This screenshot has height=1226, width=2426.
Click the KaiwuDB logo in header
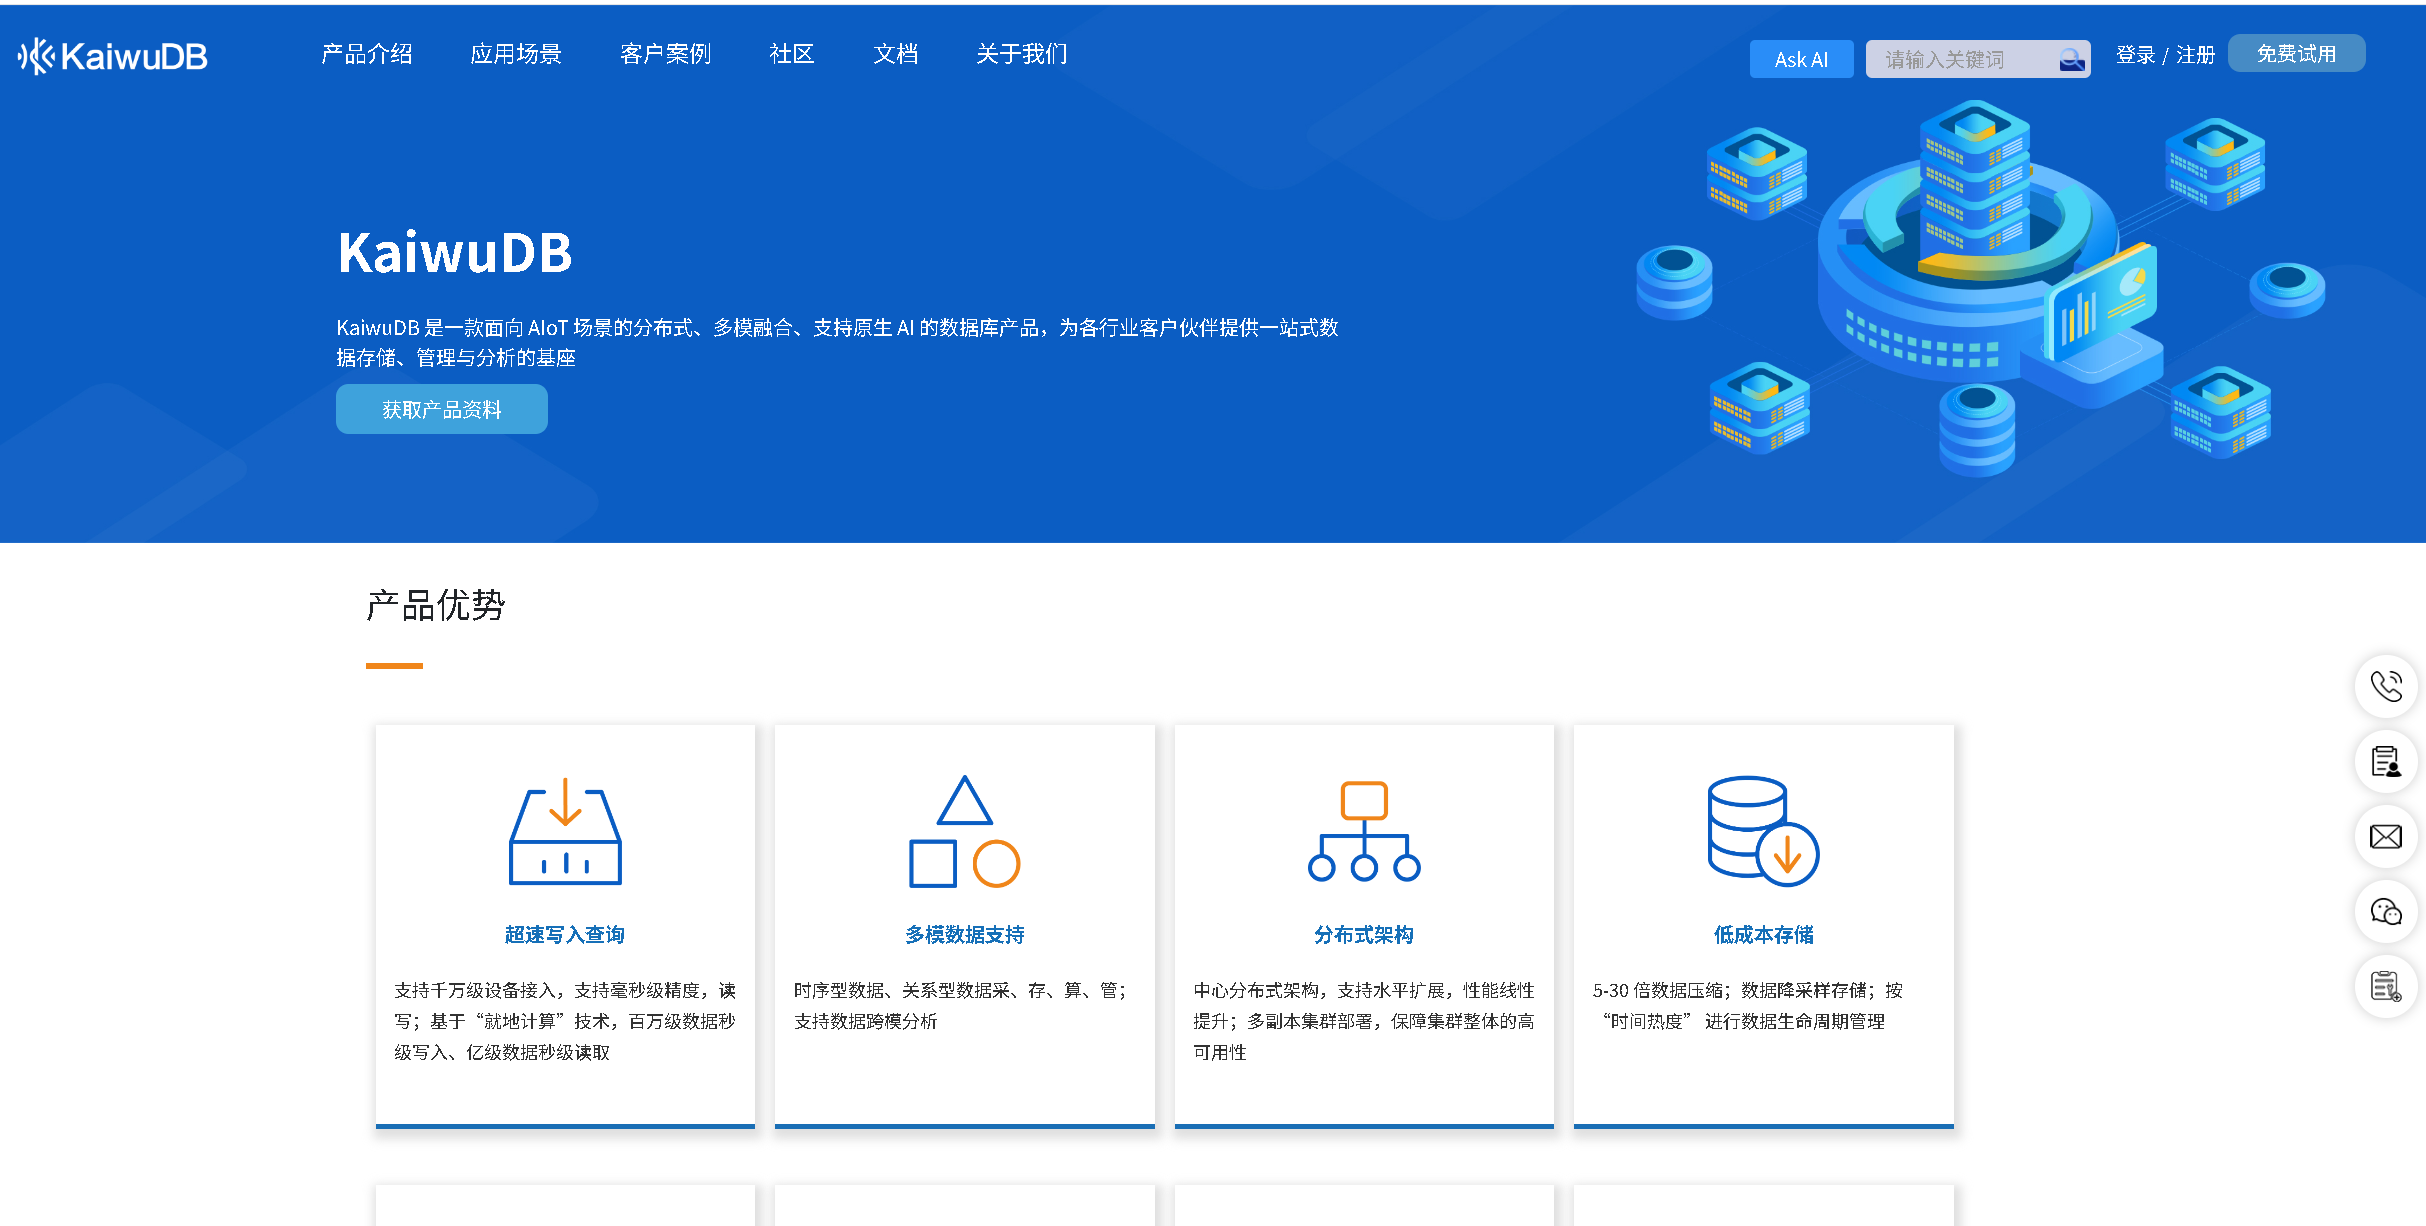tap(113, 56)
